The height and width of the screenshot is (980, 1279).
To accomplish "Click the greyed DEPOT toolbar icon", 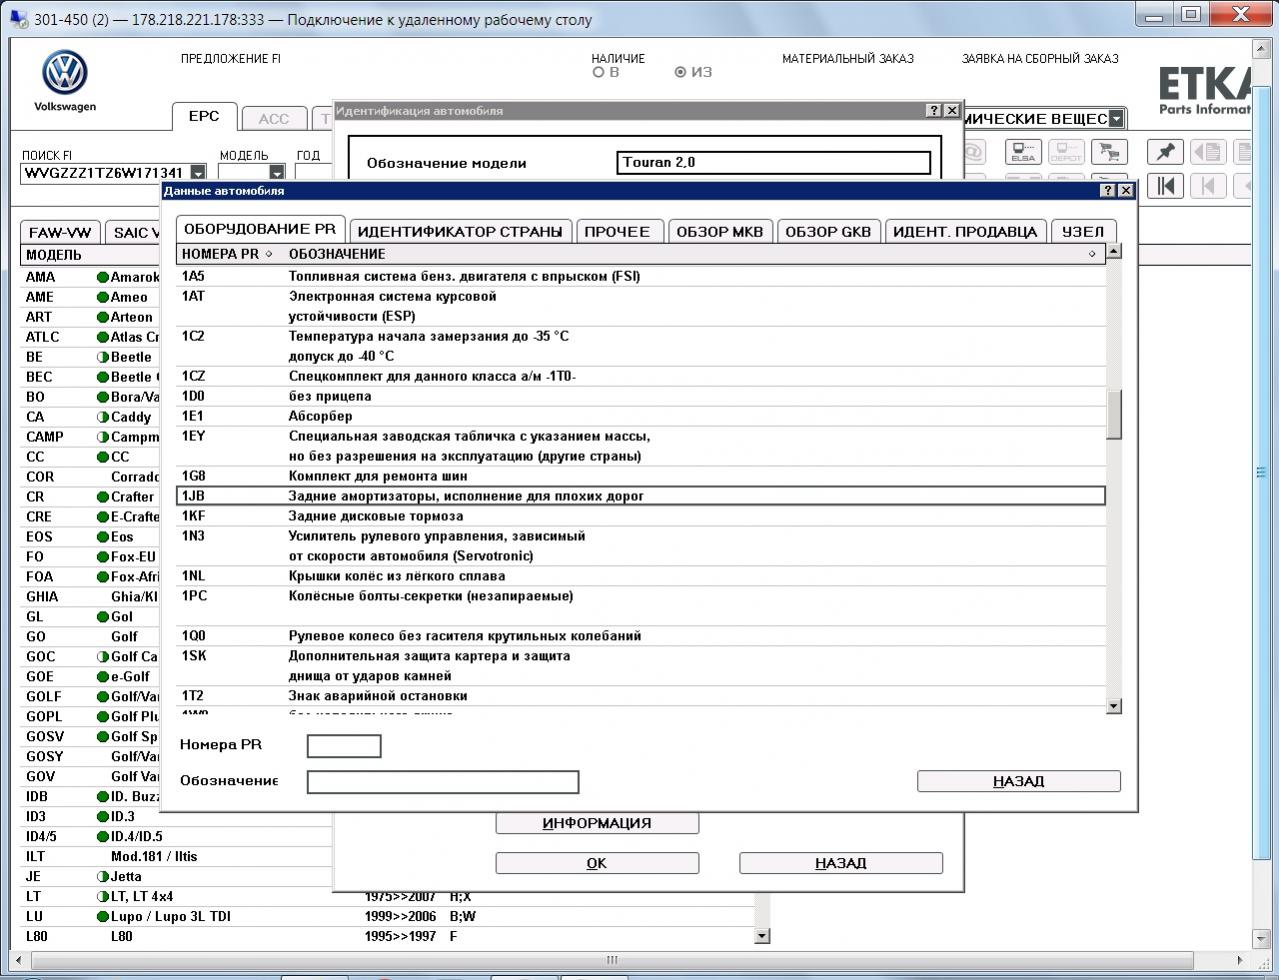I will point(1066,152).
